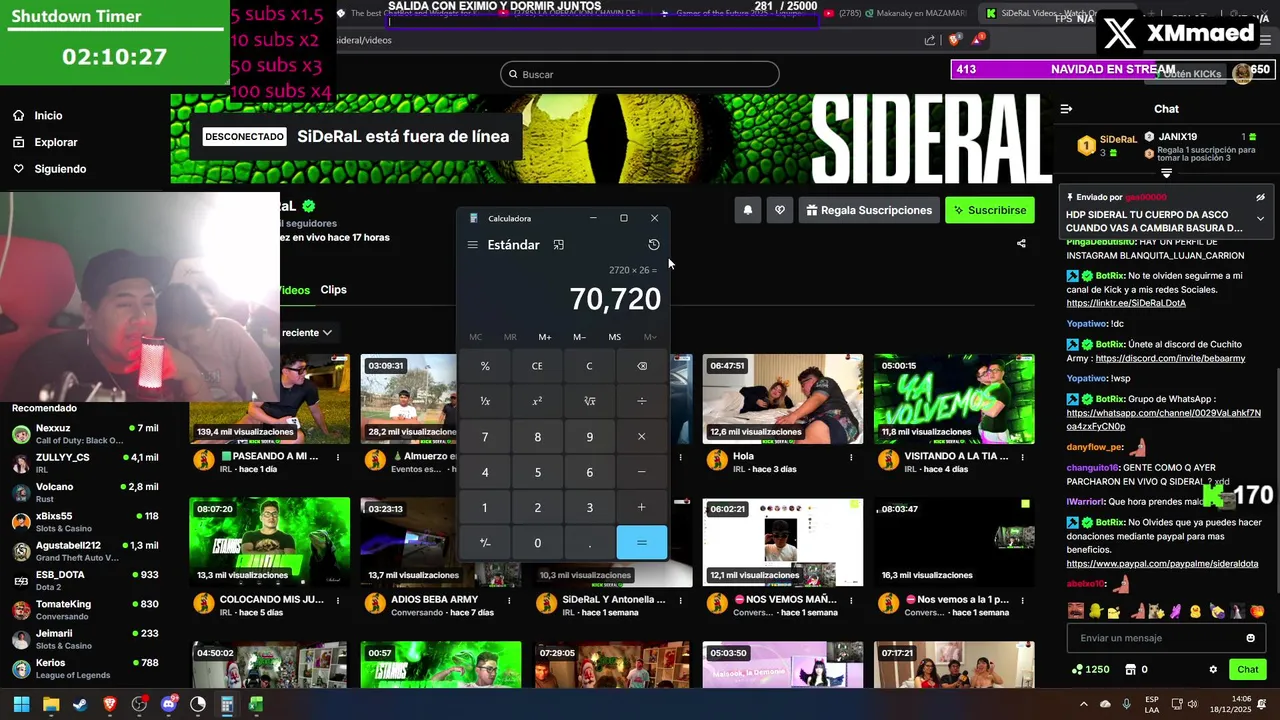The width and height of the screenshot is (1280, 720).
Task: Click the M+ memory add button
Action: pos(545,337)
